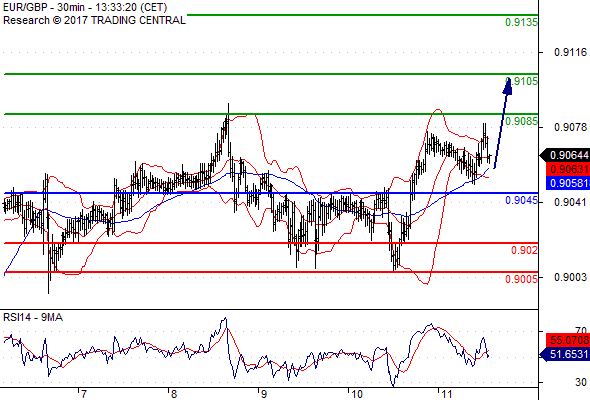Select the red 0.9005 support label
Image resolution: width=590 pixels, height=400 pixels.
[521, 279]
